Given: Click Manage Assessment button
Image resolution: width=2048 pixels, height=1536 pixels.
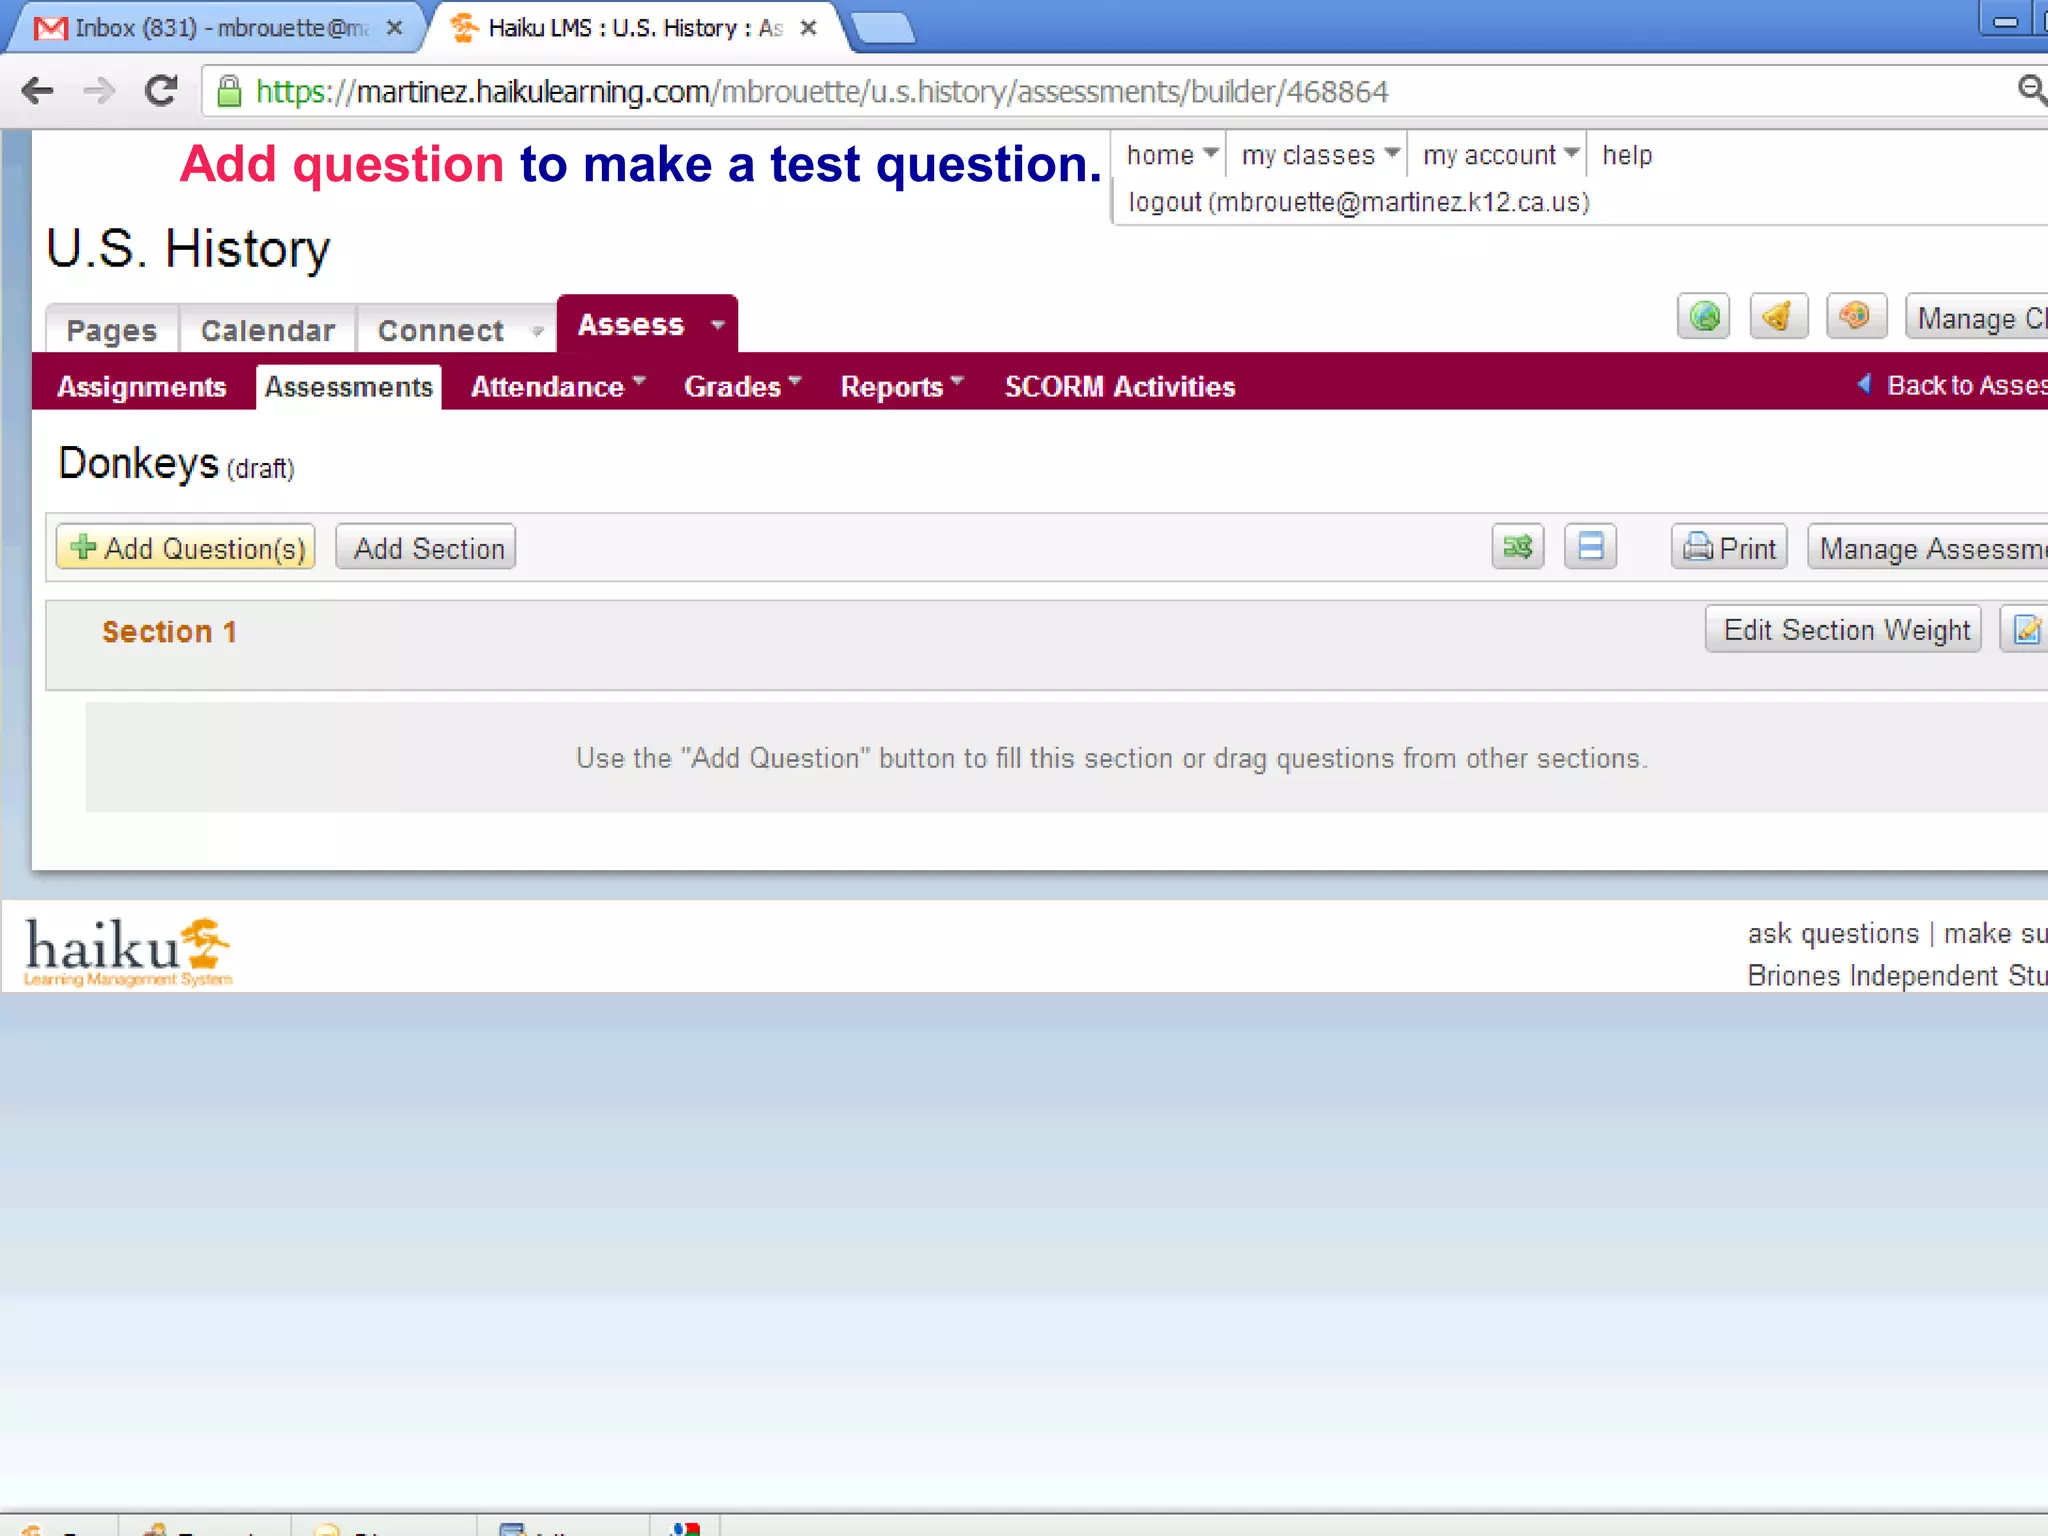Looking at the screenshot, I should (1928, 548).
